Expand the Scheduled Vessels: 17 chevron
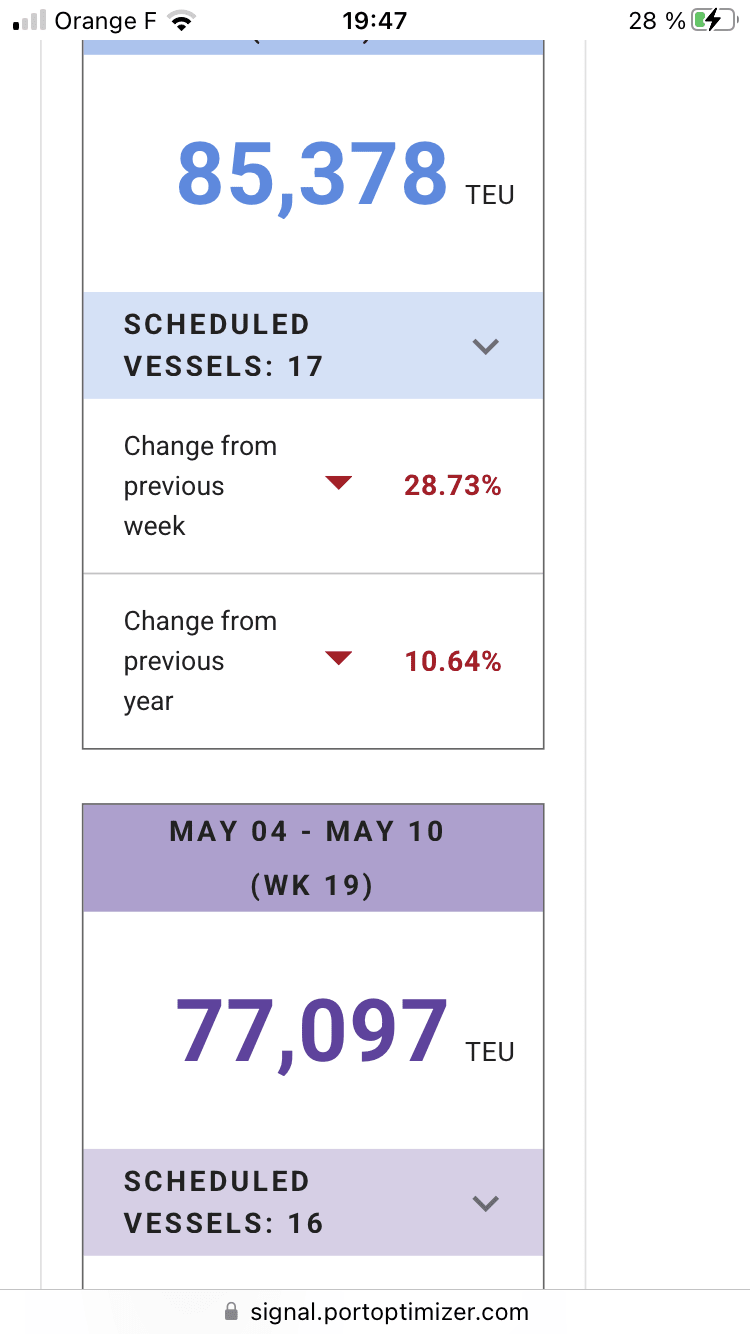The width and height of the screenshot is (750, 1334). 485,346
